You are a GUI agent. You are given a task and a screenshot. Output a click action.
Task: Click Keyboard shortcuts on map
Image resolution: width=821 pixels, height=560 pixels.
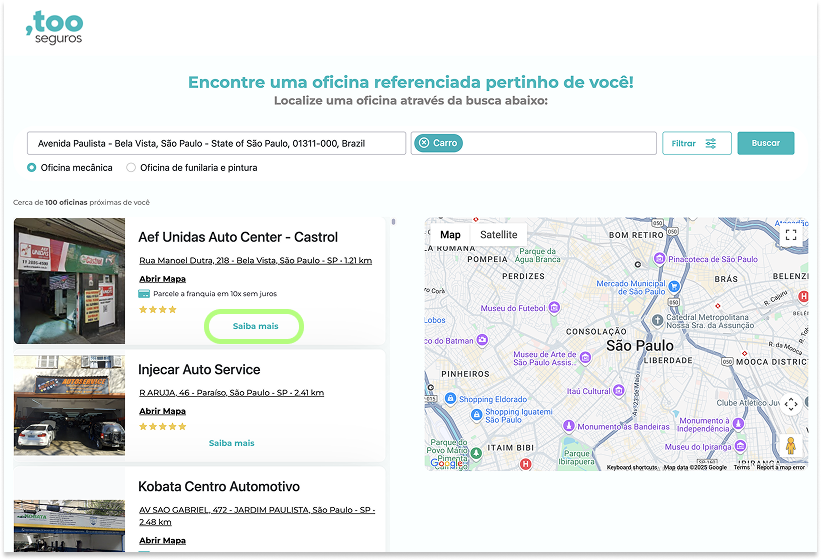(x=632, y=467)
